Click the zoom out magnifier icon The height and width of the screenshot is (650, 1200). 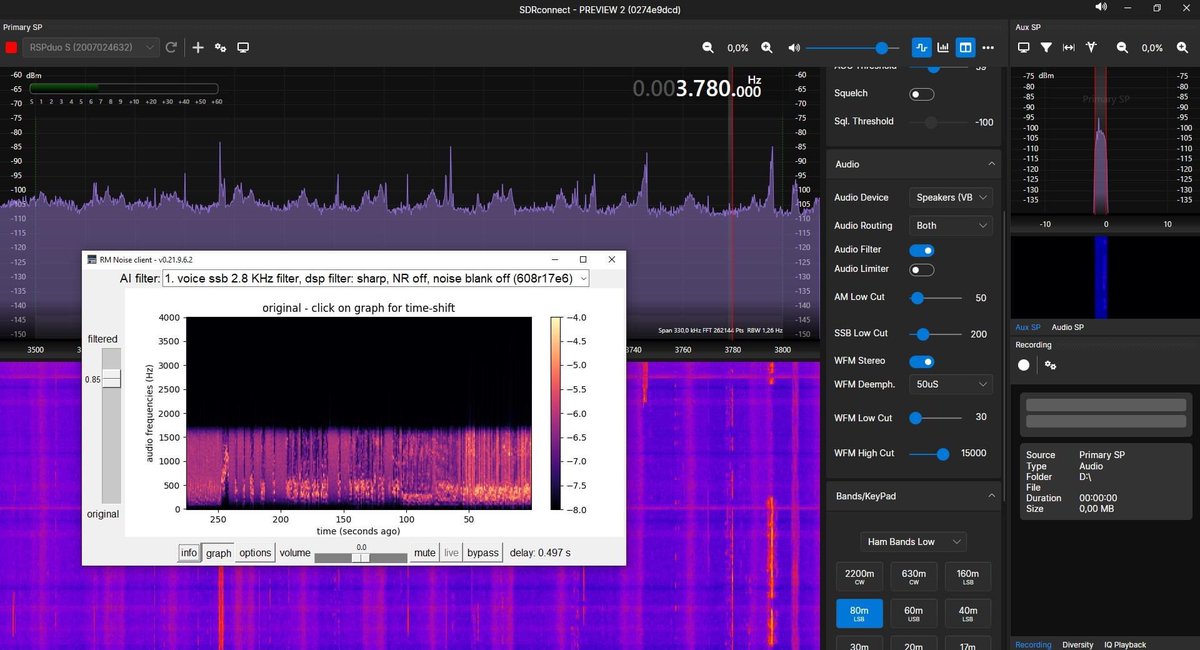pyautogui.click(x=707, y=47)
